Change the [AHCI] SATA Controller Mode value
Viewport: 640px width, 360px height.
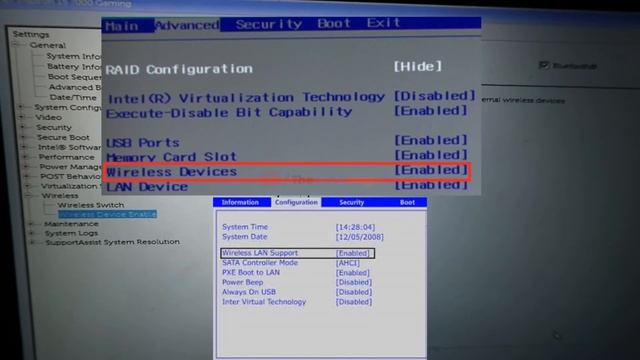348,263
